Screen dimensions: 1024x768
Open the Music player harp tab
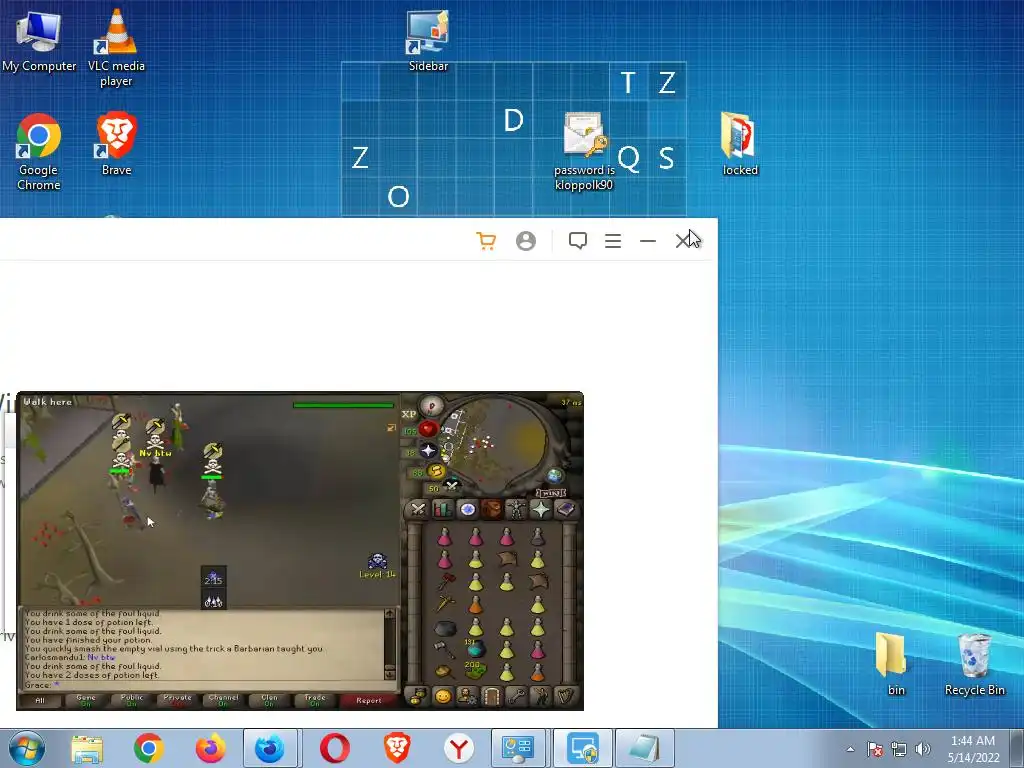[x=565, y=697]
